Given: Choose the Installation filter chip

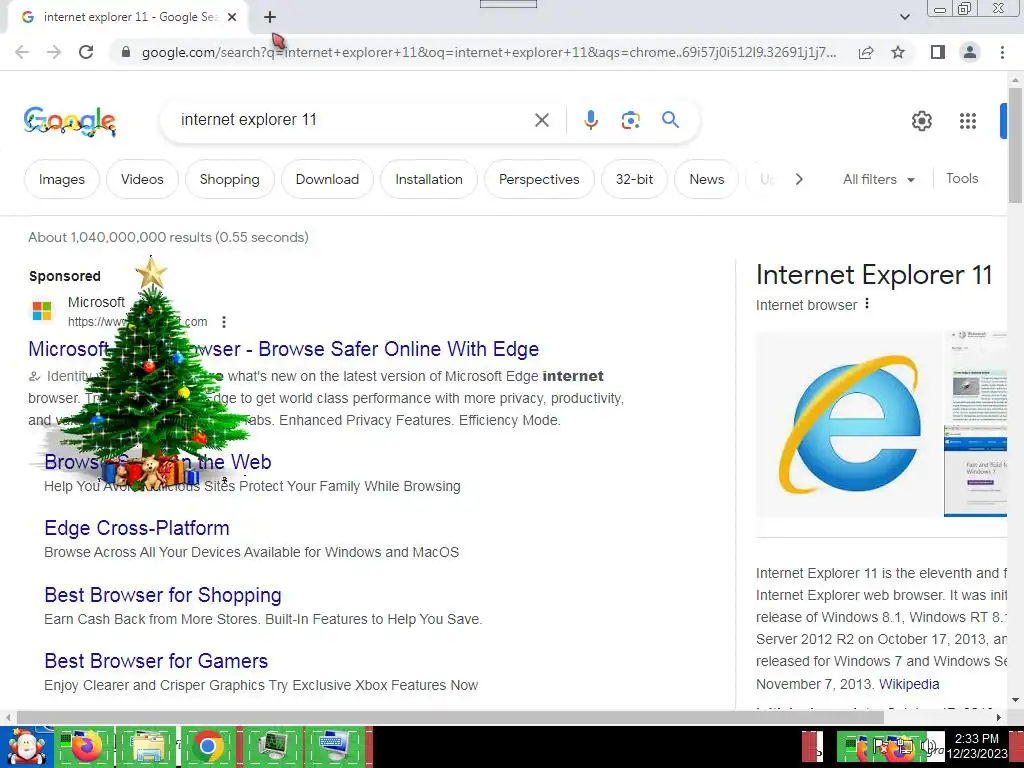Looking at the screenshot, I should [428, 180].
